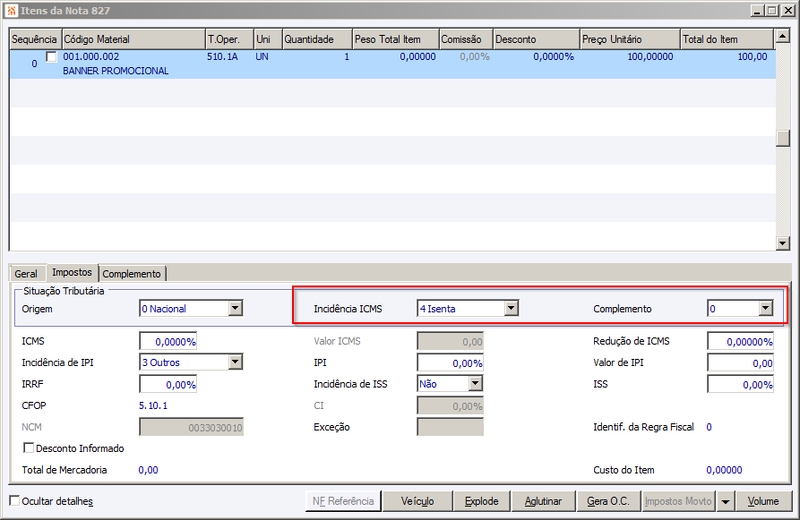
Task: Enable the Desconto Informado checkbox
Action: coord(29,448)
